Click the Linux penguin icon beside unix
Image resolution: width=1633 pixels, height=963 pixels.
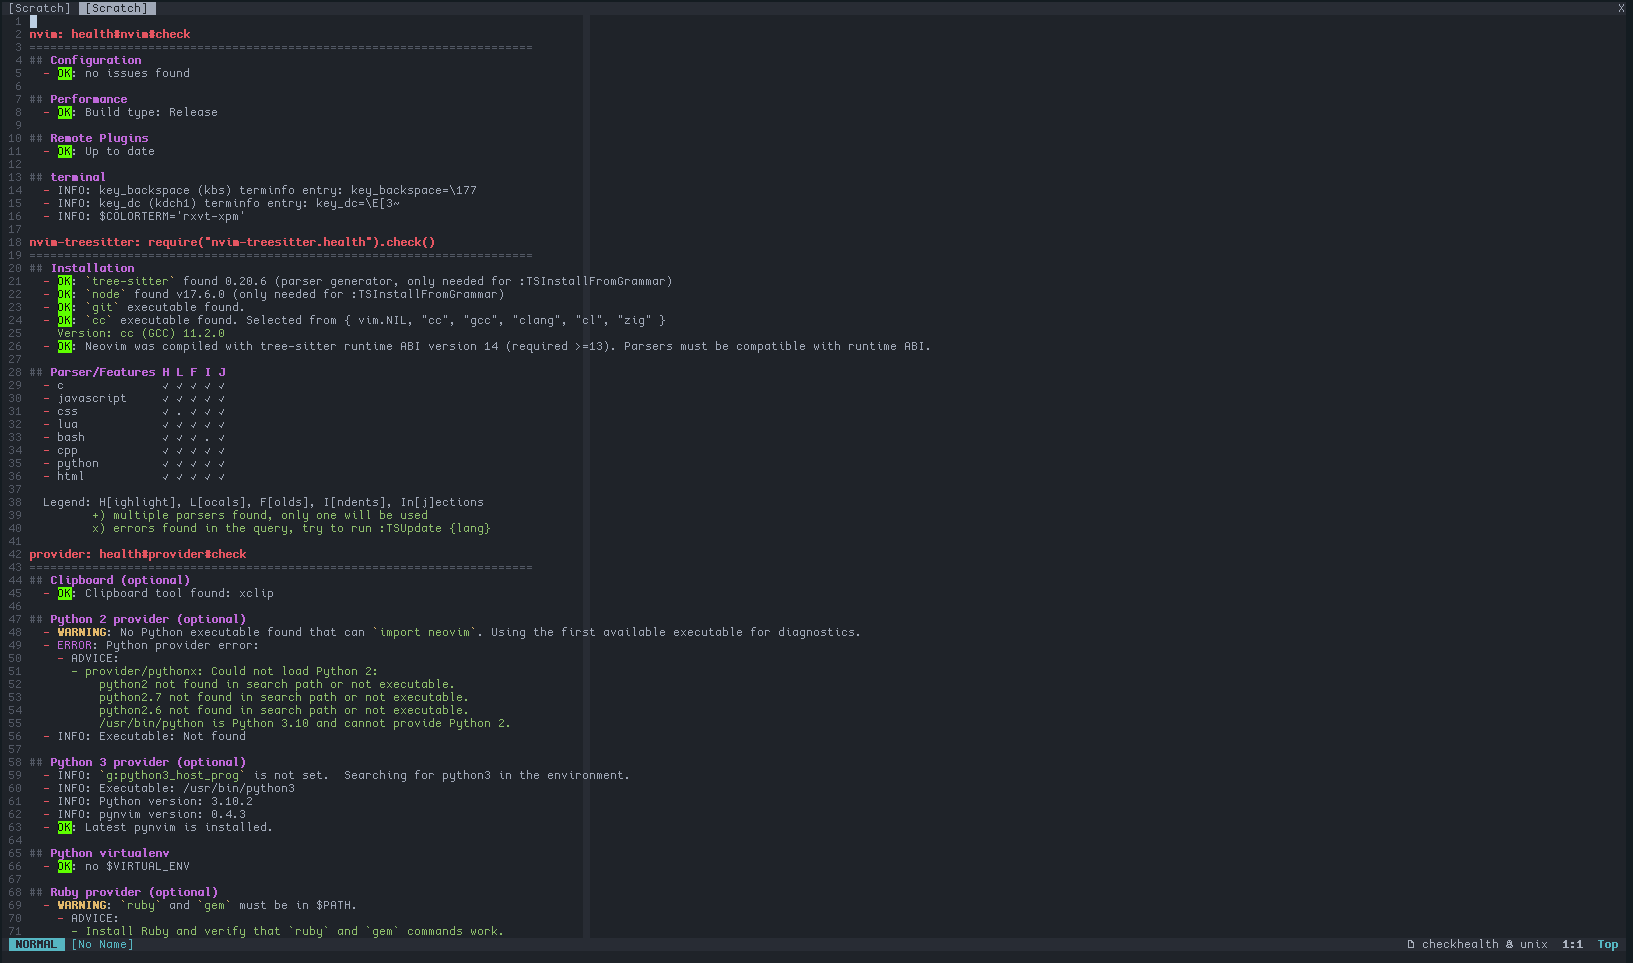(1509, 944)
